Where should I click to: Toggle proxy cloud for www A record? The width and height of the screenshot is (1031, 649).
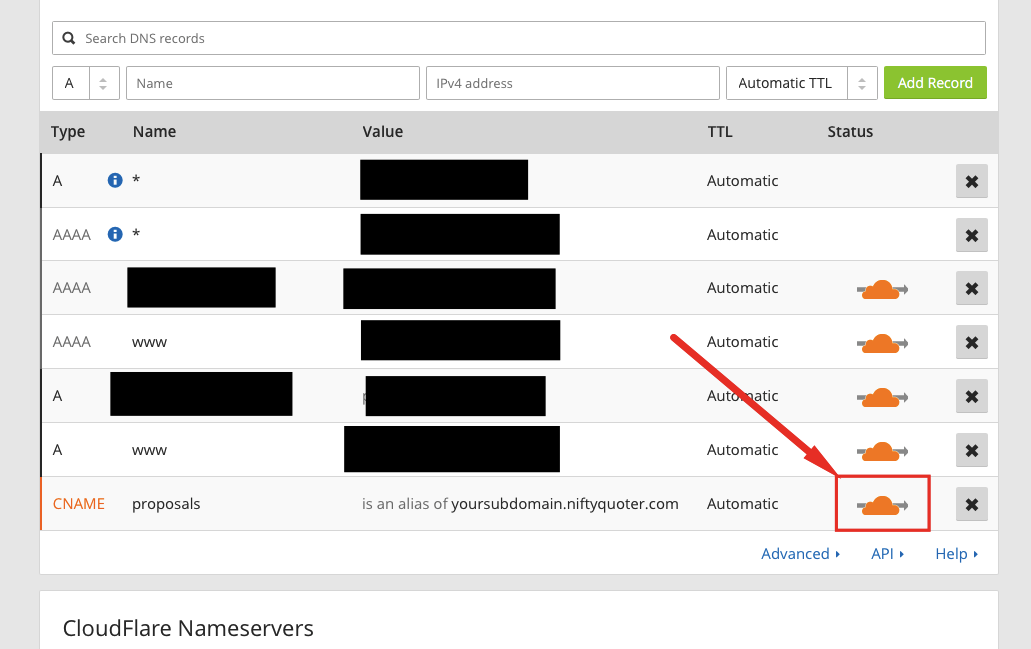881,451
